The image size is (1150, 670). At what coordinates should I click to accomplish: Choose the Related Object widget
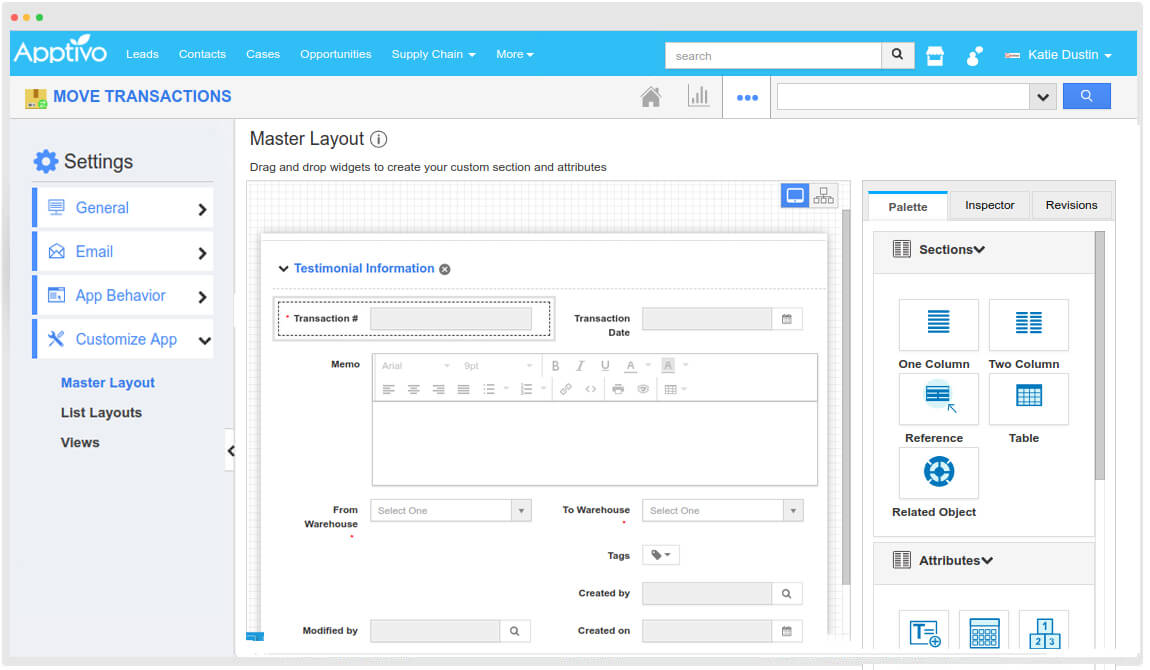pos(938,472)
